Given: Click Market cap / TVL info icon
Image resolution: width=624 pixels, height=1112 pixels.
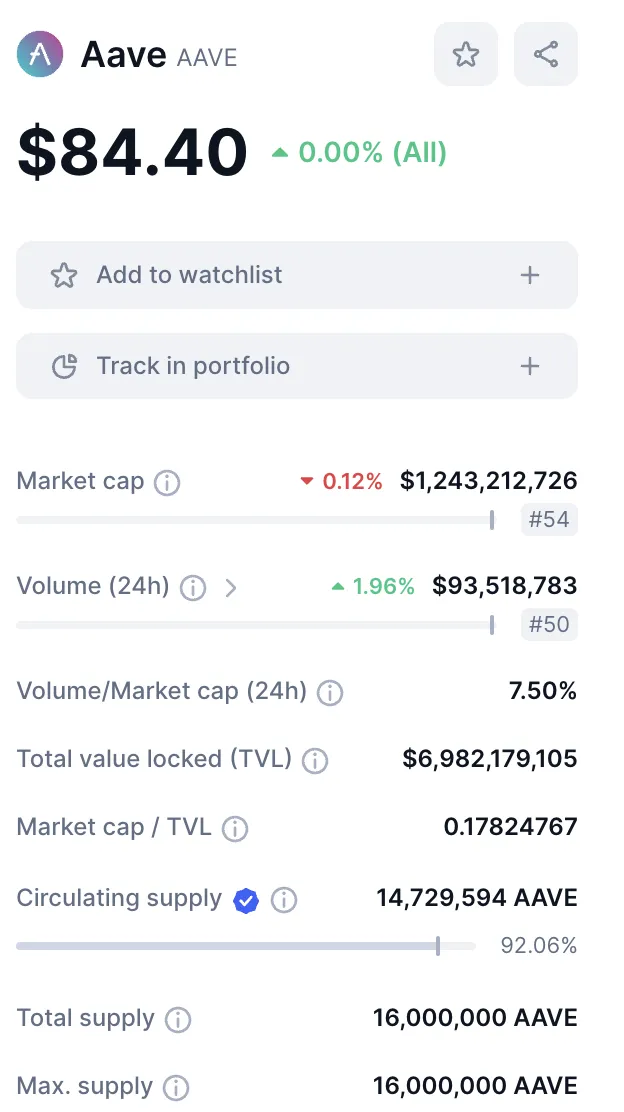Looking at the screenshot, I should [x=235, y=828].
